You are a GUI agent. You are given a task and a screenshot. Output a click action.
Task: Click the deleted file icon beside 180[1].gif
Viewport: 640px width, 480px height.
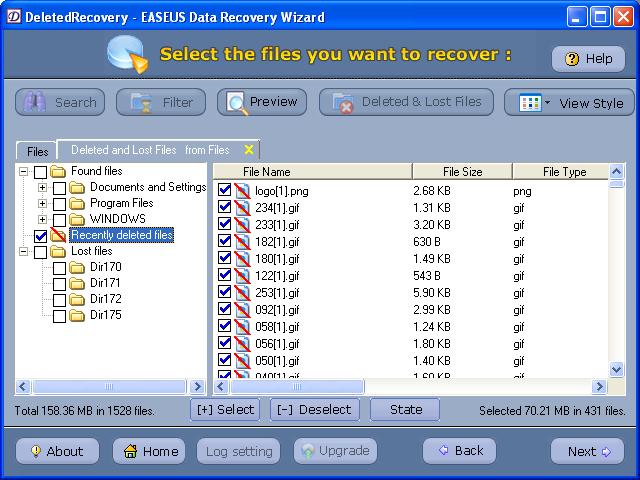(242, 259)
